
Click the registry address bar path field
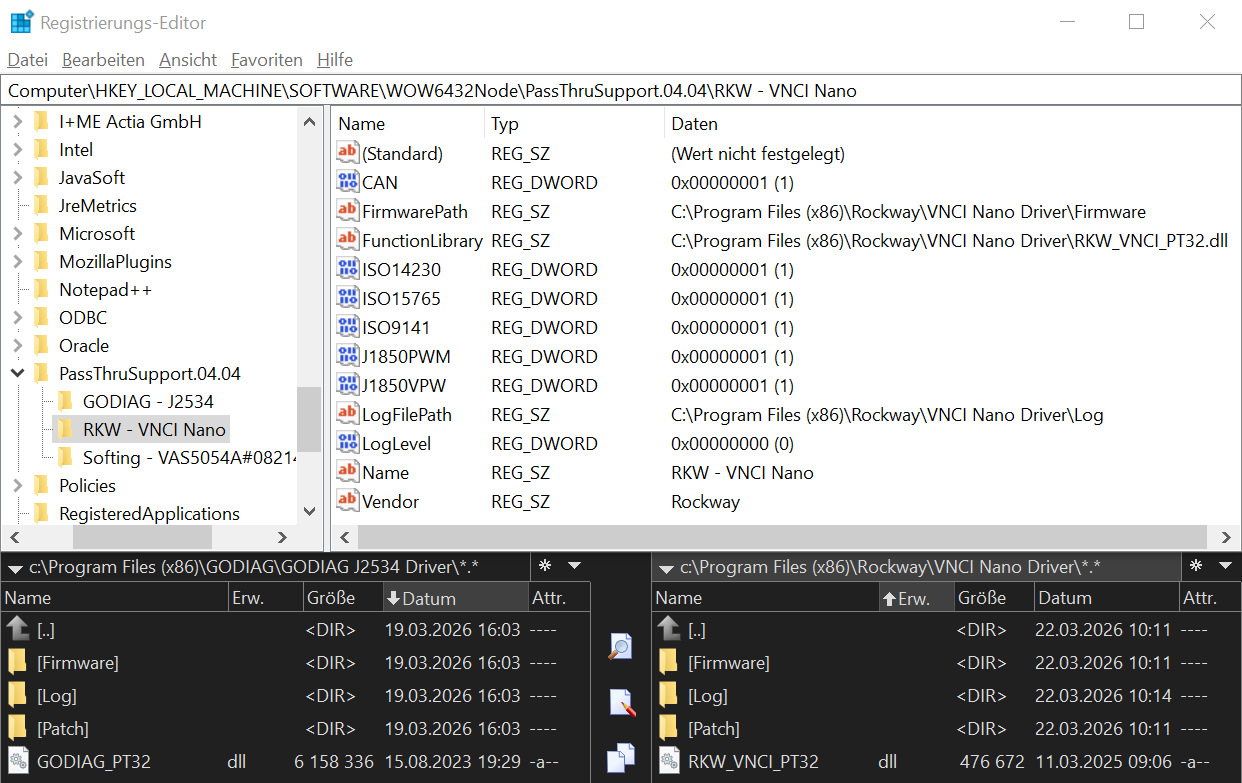(621, 90)
